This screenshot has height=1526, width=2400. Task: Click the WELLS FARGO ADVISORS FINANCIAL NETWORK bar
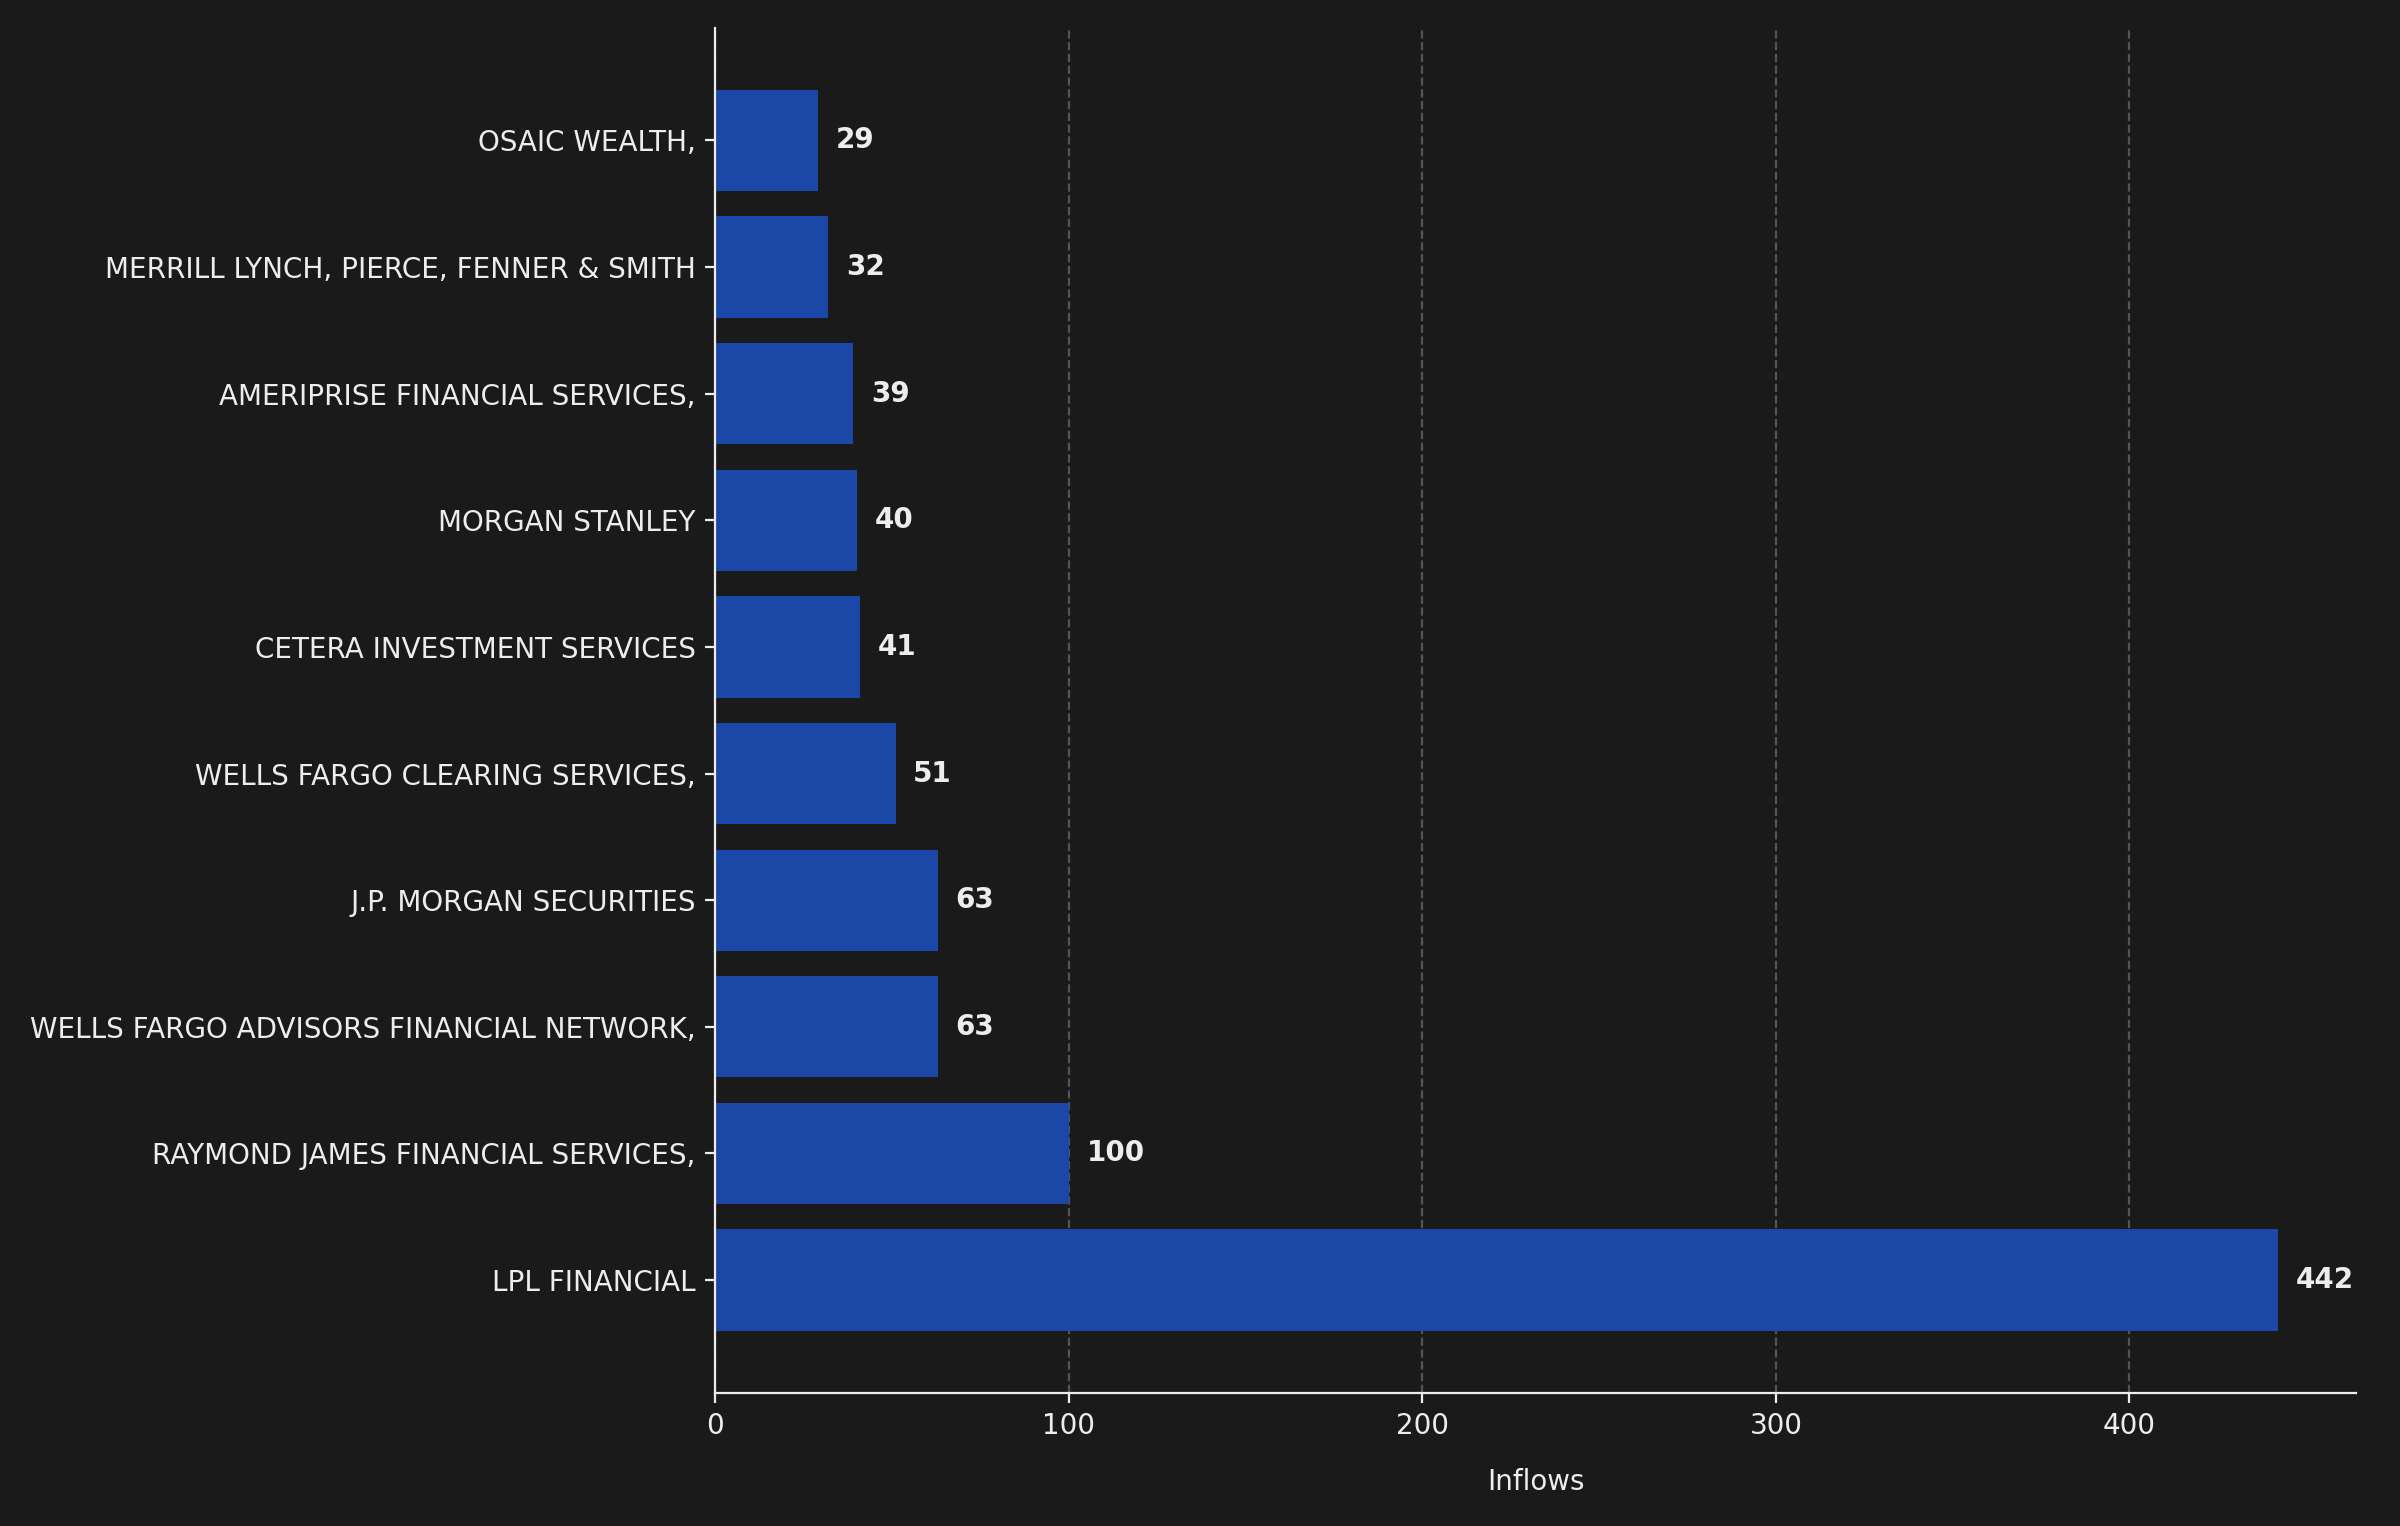827,1027
